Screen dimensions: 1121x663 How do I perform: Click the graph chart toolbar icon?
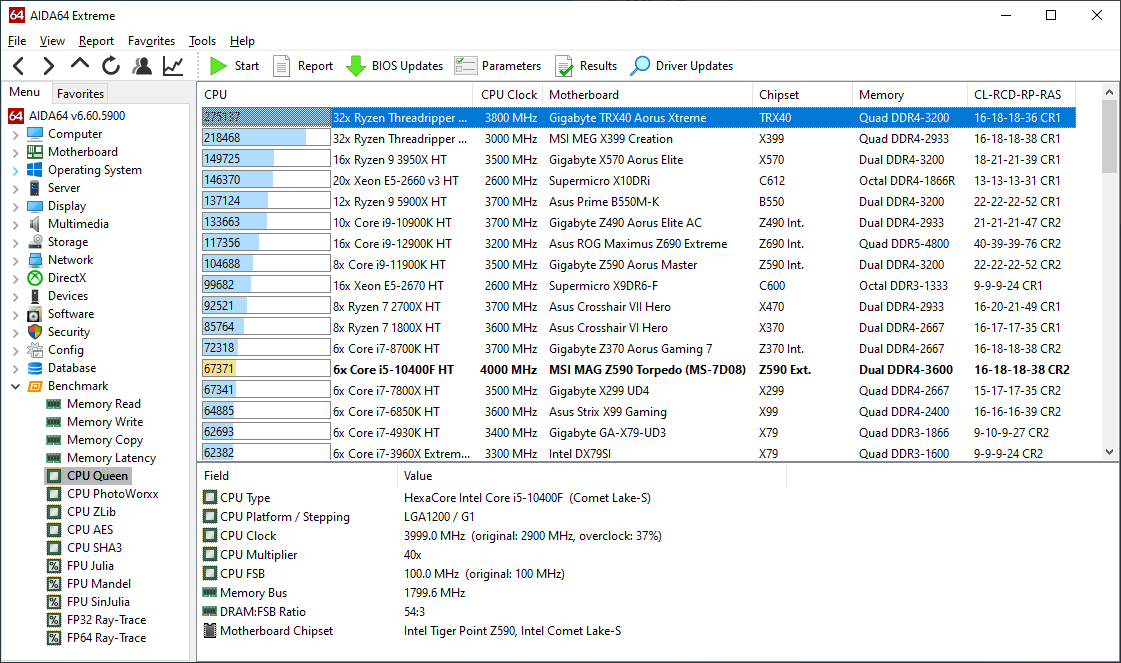point(173,66)
